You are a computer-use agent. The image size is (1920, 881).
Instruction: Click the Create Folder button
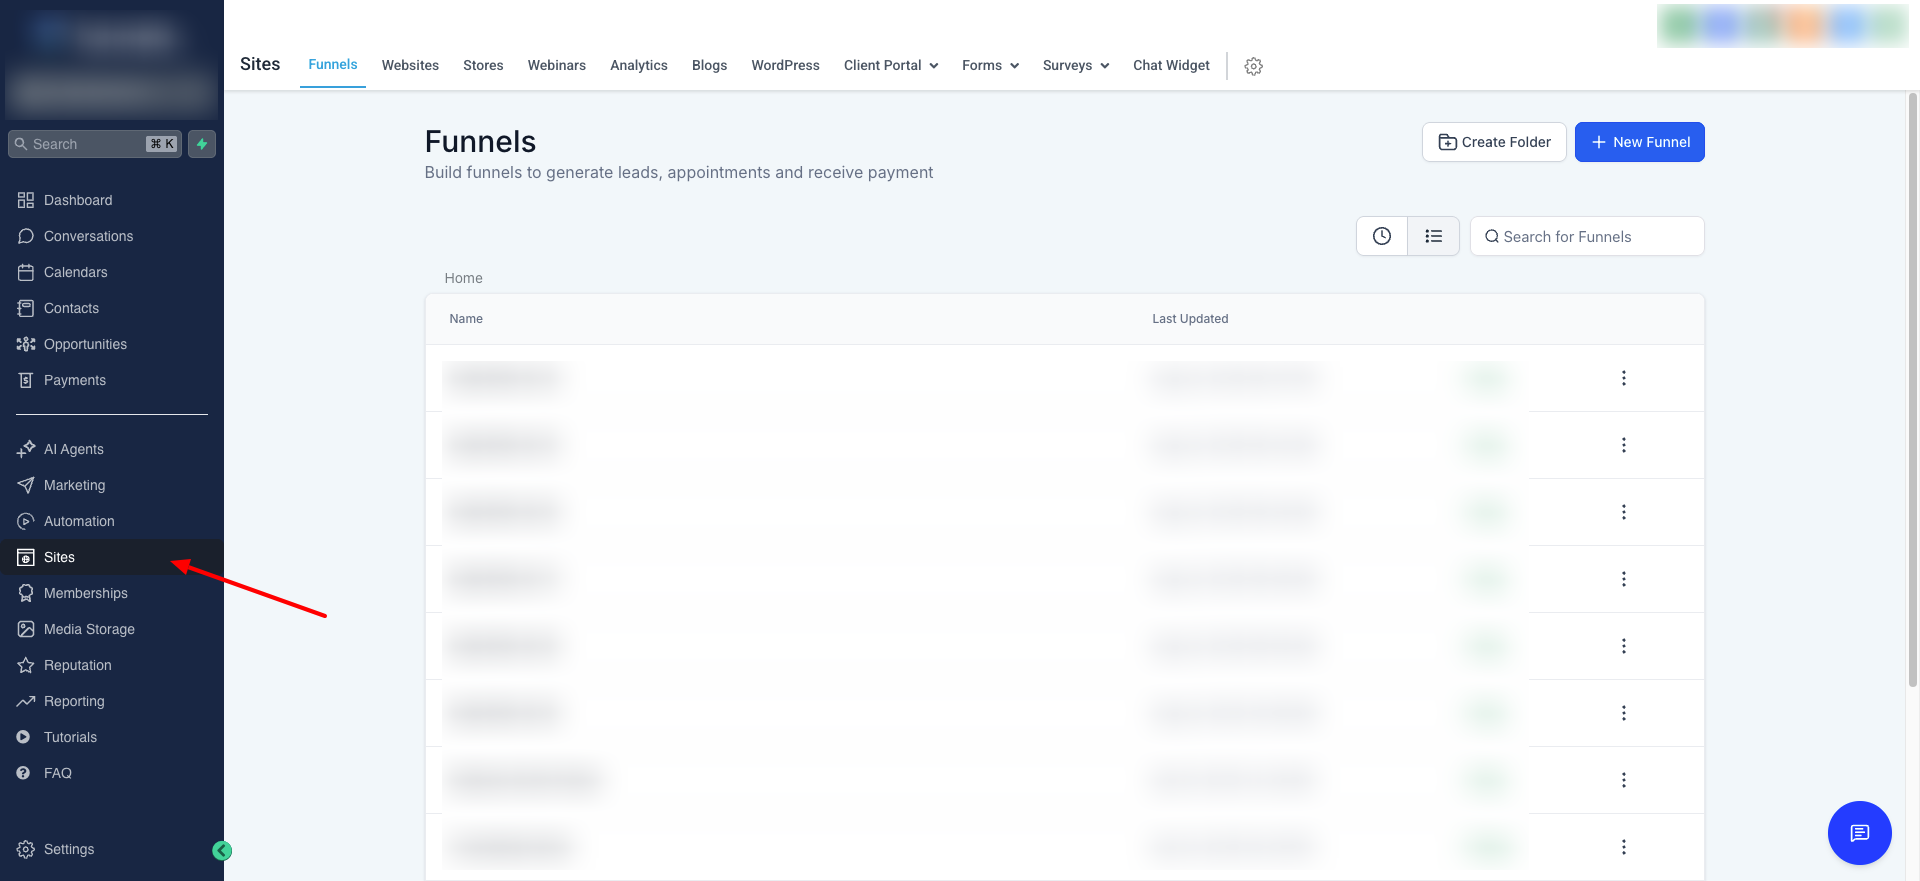point(1494,142)
